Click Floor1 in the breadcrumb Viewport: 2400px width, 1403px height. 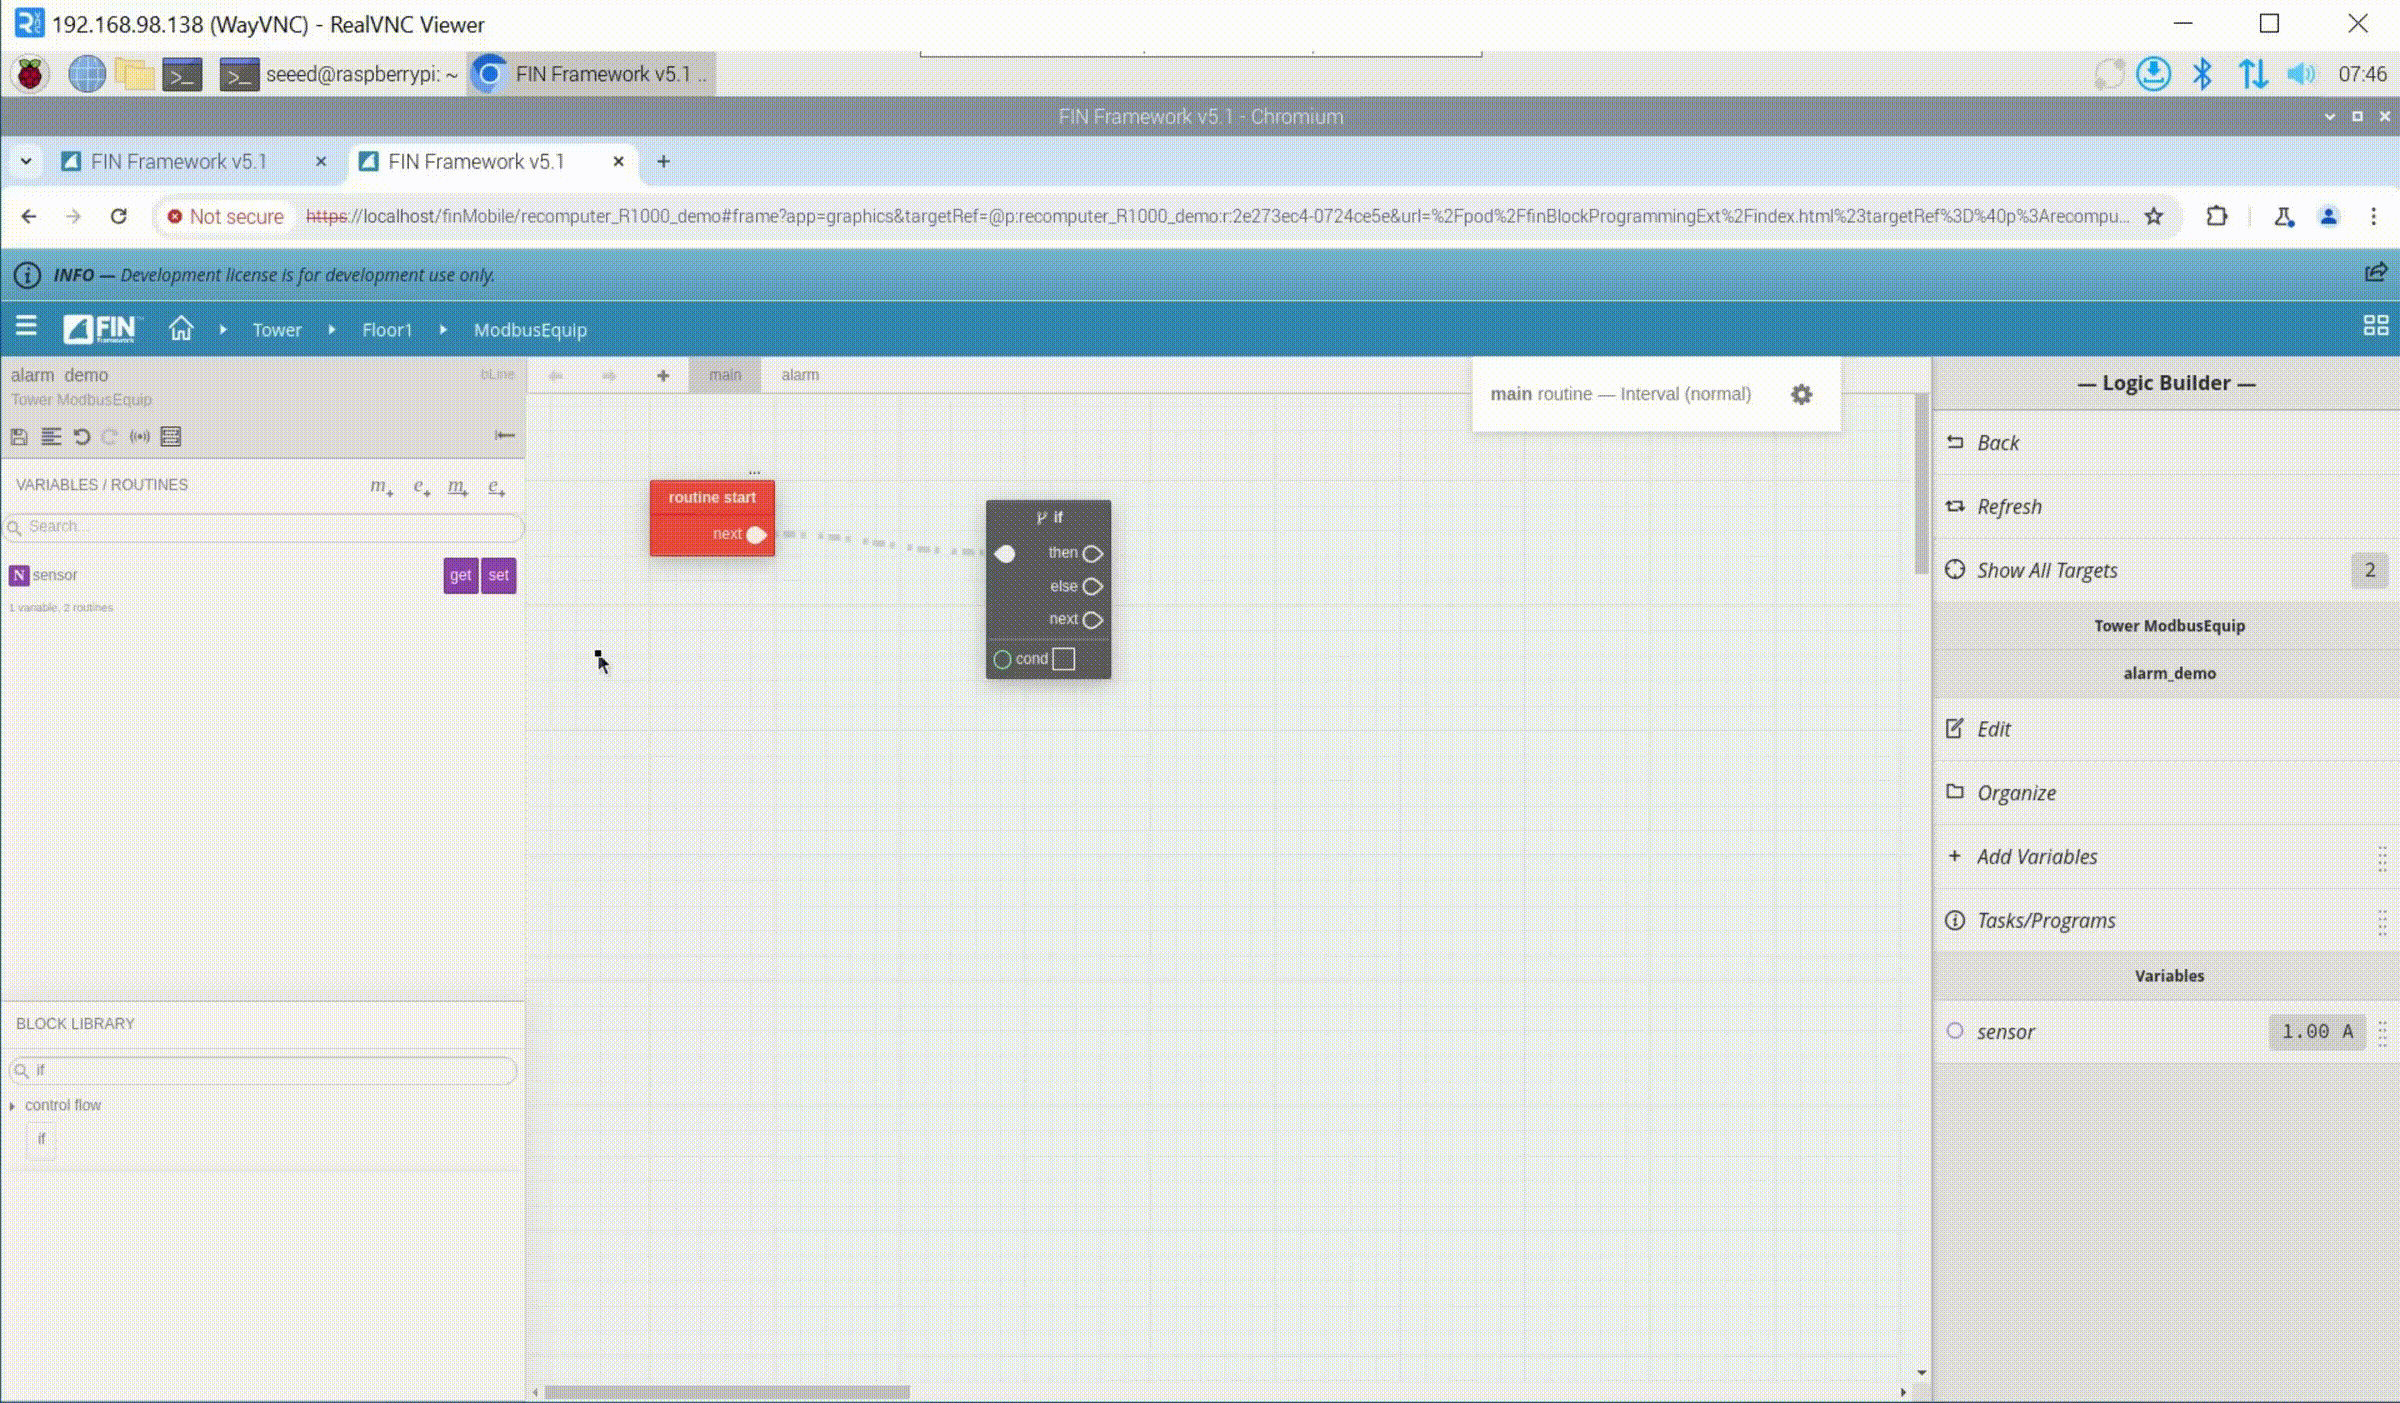[x=387, y=330]
